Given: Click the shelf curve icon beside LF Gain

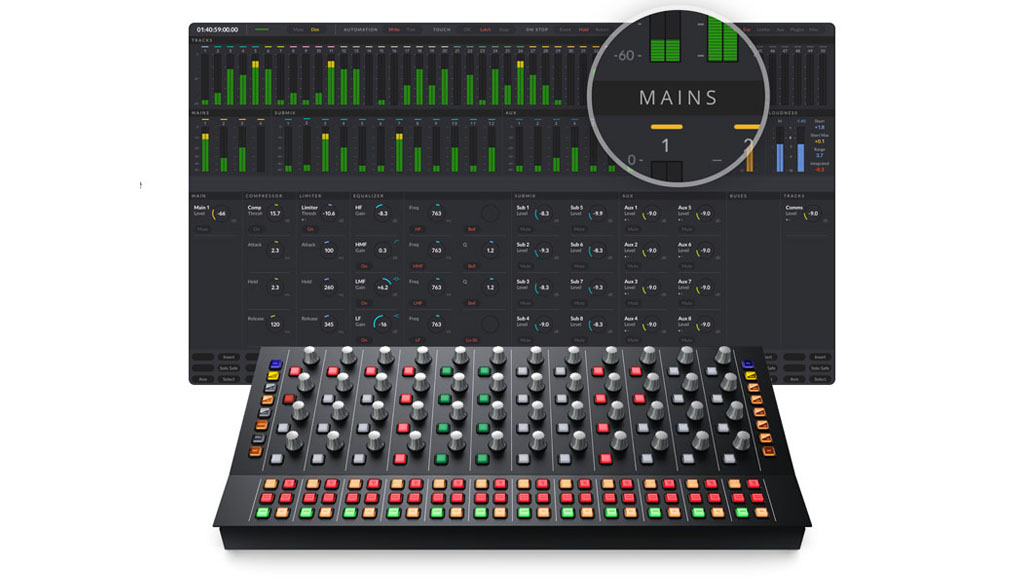Looking at the screenshot, I should (396, 317).
